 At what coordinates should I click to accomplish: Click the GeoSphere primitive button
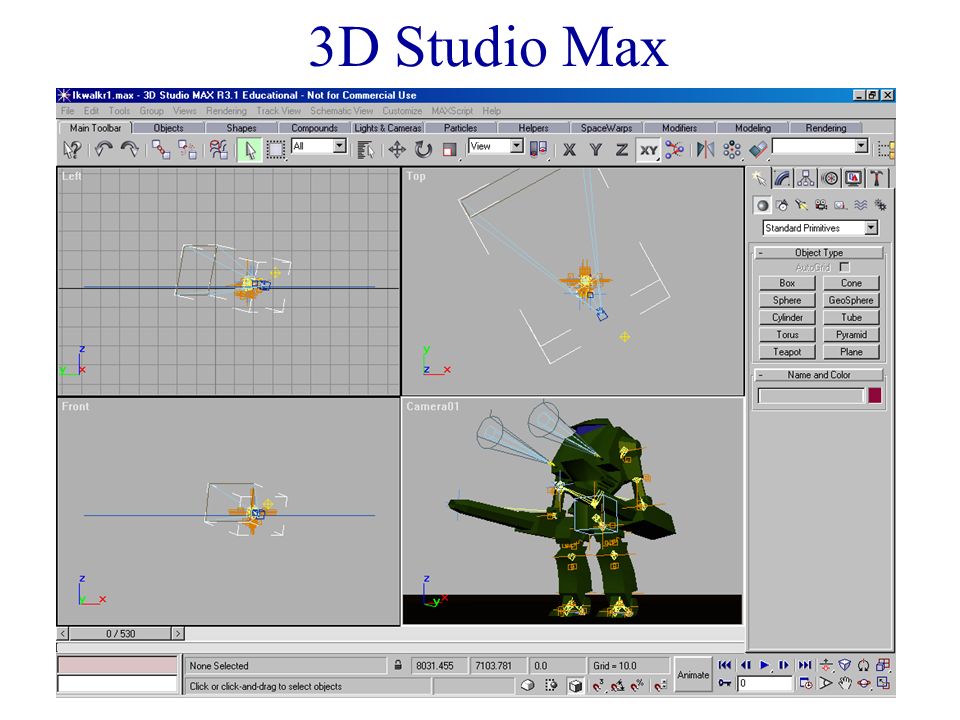coord(851,301)
